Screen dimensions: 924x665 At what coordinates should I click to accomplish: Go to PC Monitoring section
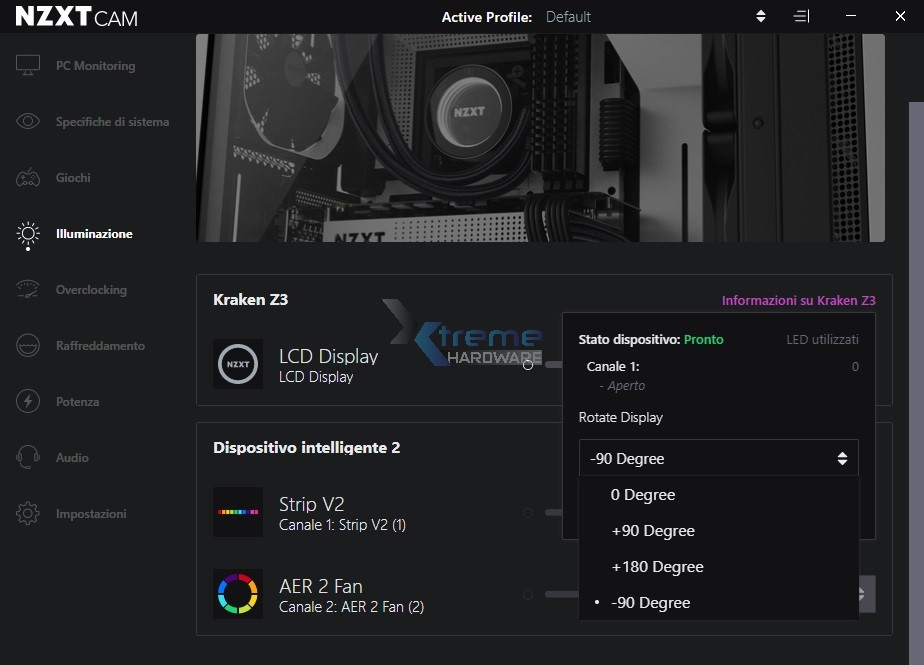pyautogui.click(x=95, y=66)
